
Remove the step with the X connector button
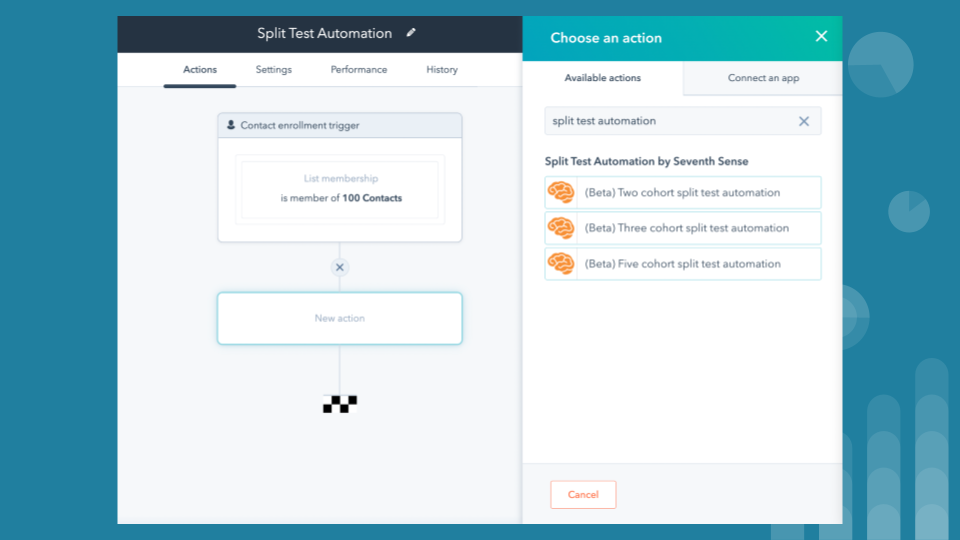pyautogui.click(x=340, y=268)
